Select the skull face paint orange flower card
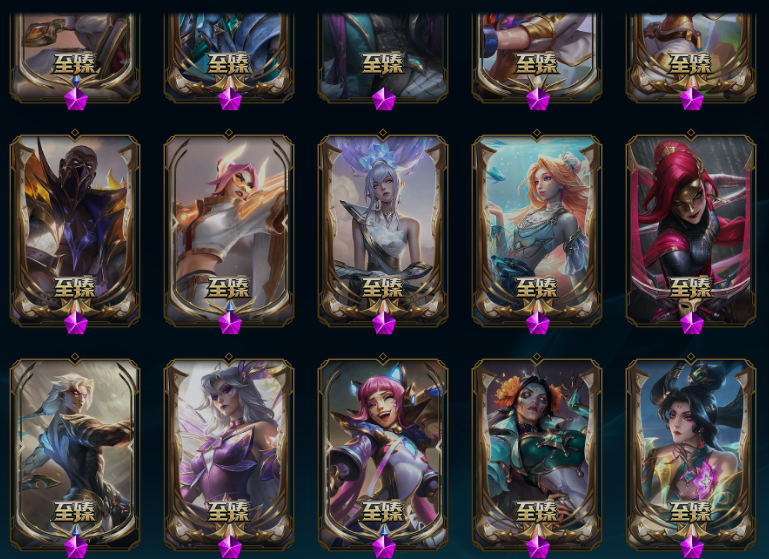 point(537,454)
